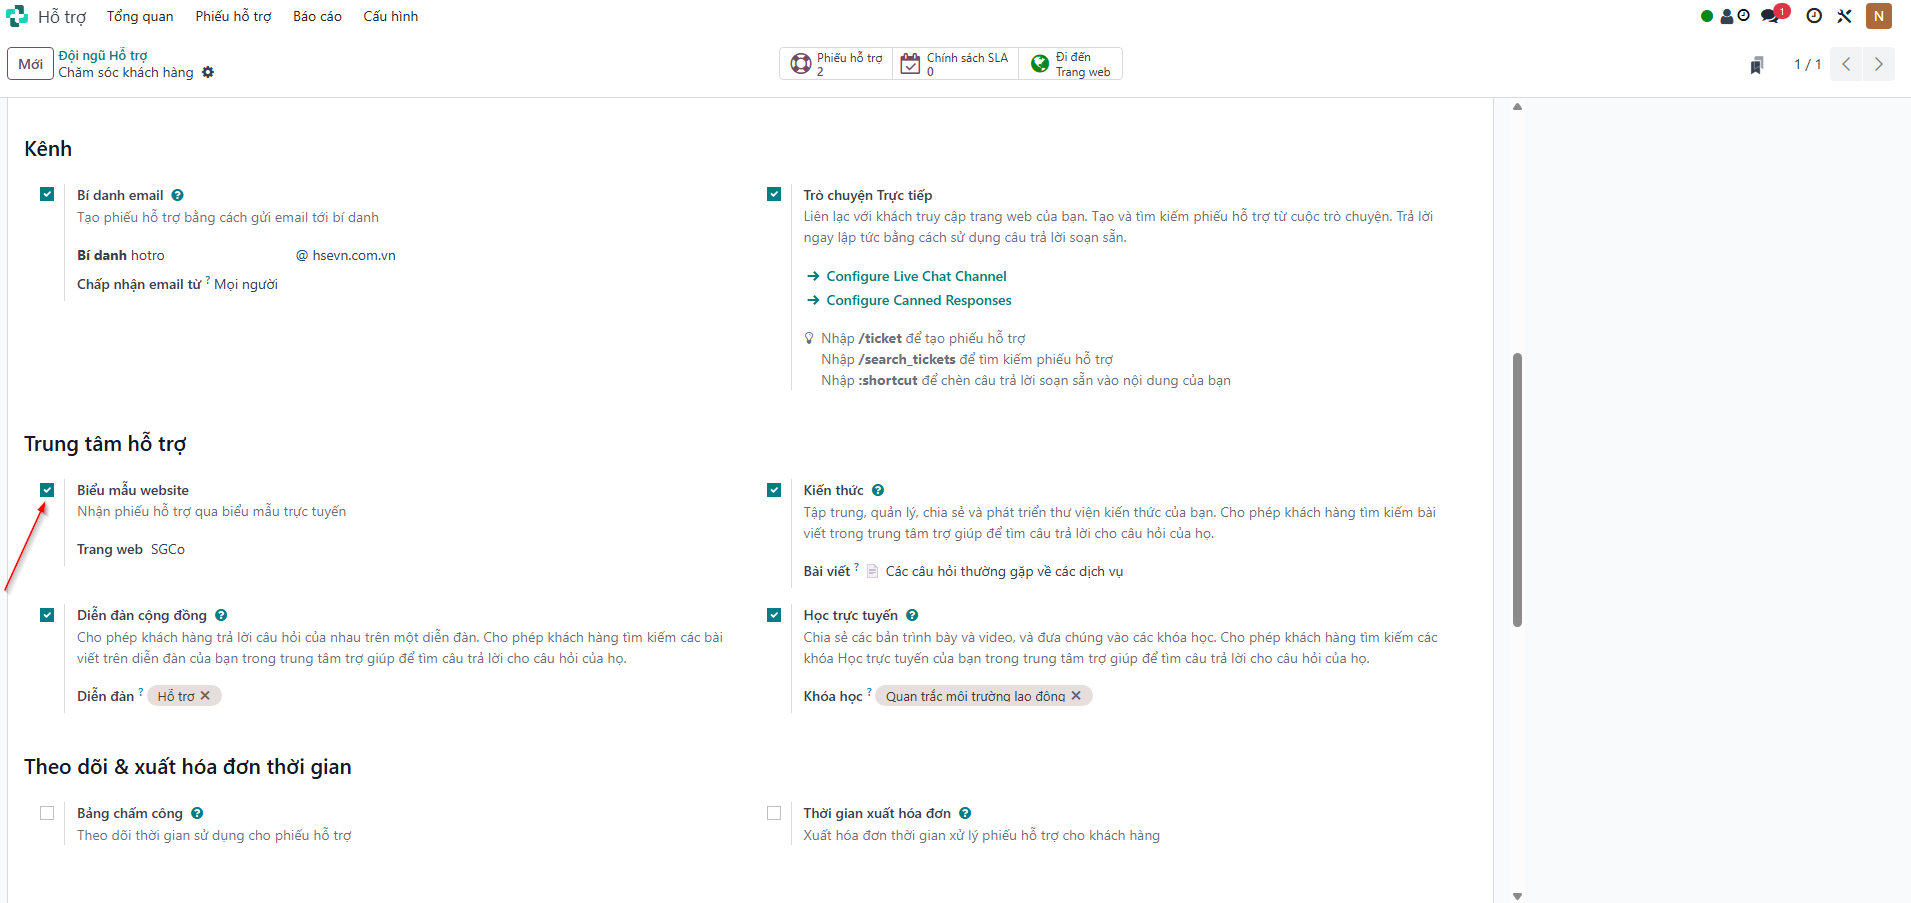1911x903 pixels.
Task: Disable the Trò chuyện Trực tiếp checkbox
Action: click(774, 194)
